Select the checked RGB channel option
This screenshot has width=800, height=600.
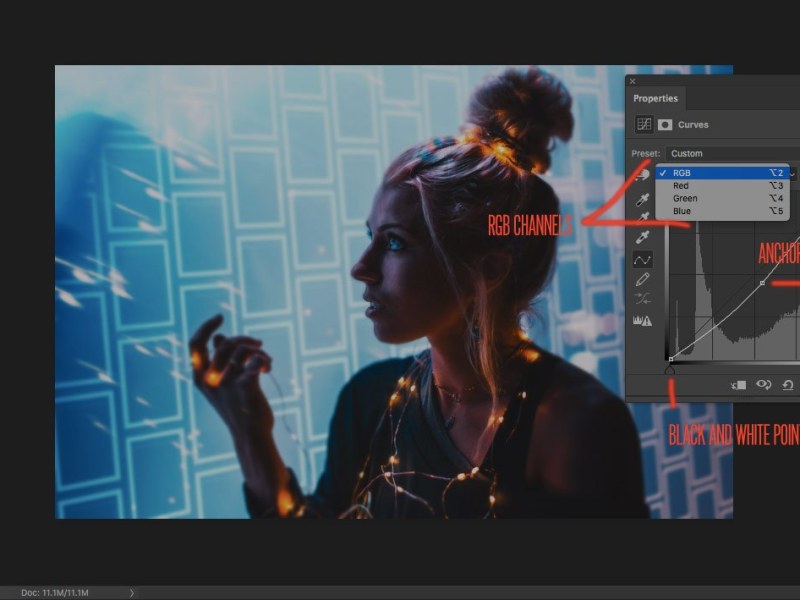click(682, 173)
